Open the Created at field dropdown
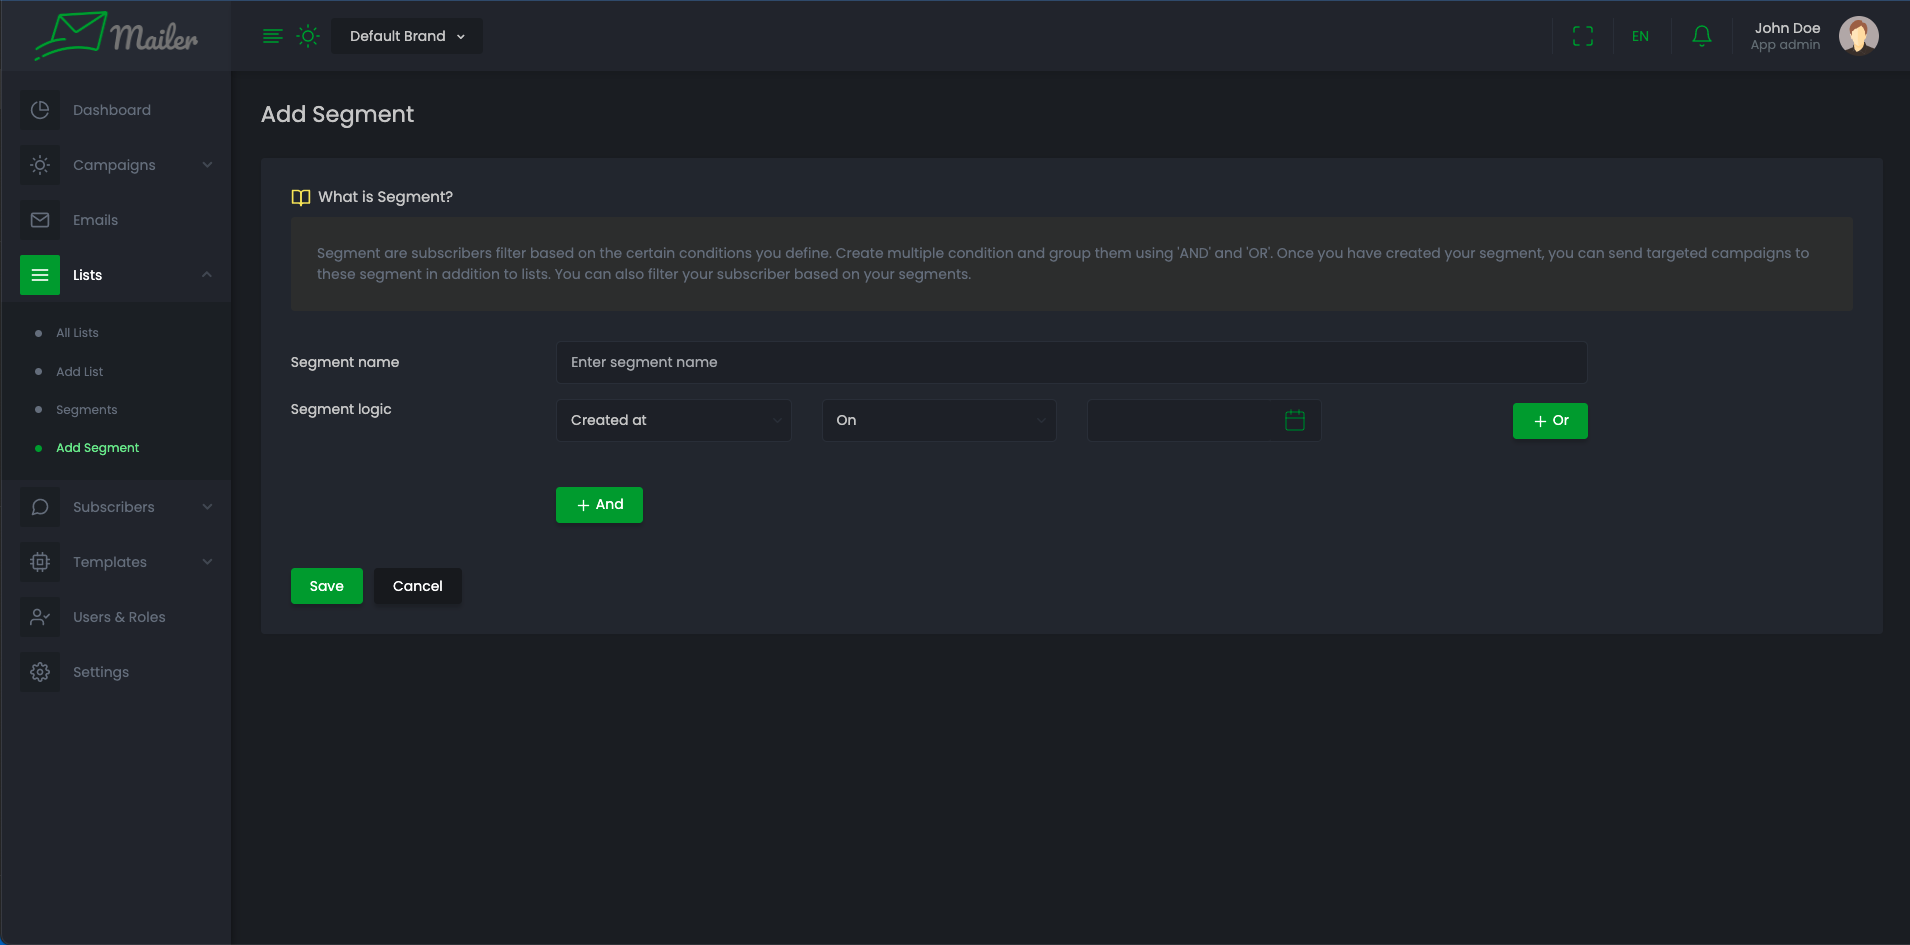 pyautogui.click(x=673, y=420)
